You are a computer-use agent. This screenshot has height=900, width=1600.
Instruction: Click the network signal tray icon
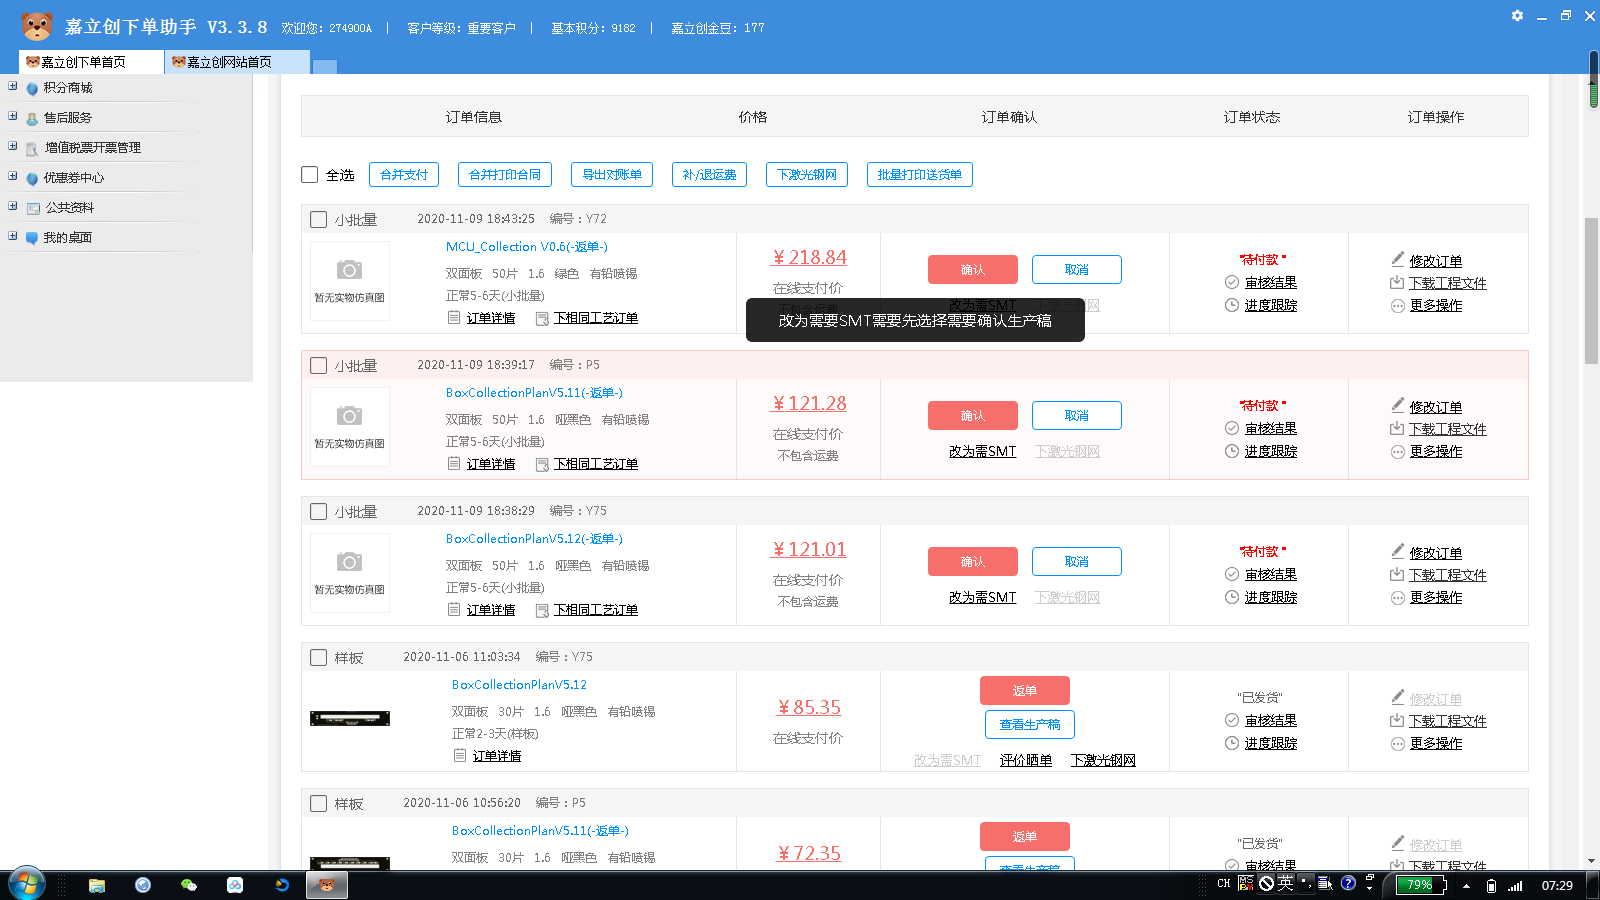[1515, 885]
